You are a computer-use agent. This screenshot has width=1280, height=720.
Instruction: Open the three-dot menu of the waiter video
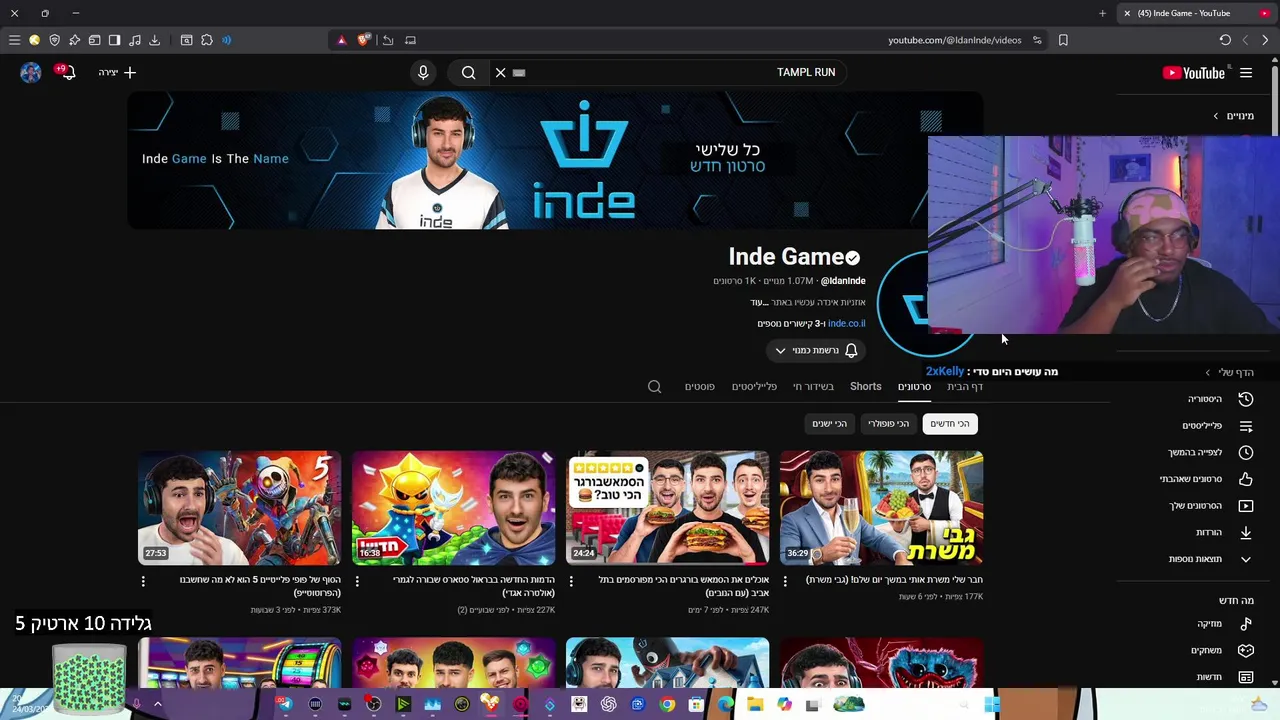pos(785,581)
